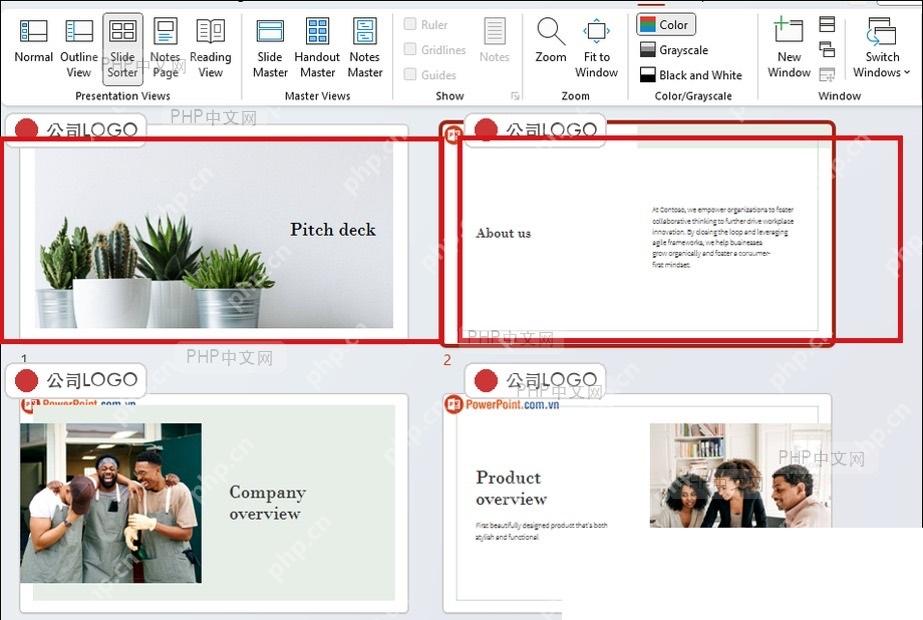Open Outline View
The image size is (923, 620).
point(79,49)
